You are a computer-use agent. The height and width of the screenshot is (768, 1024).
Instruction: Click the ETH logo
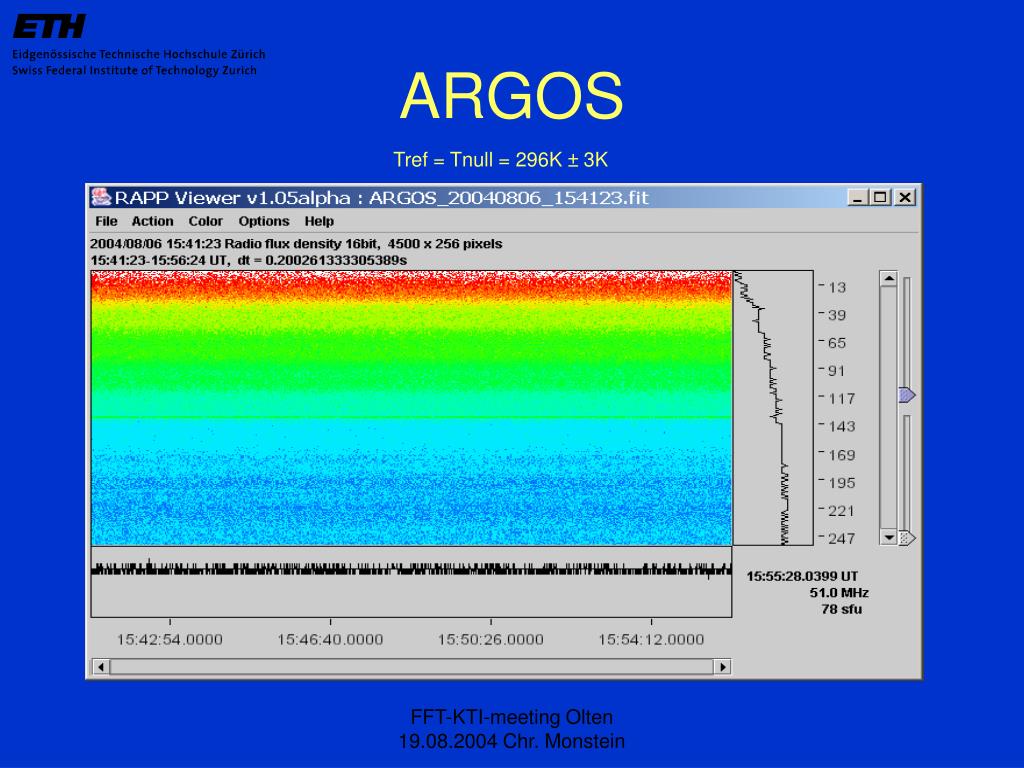(x=49, y=27)
